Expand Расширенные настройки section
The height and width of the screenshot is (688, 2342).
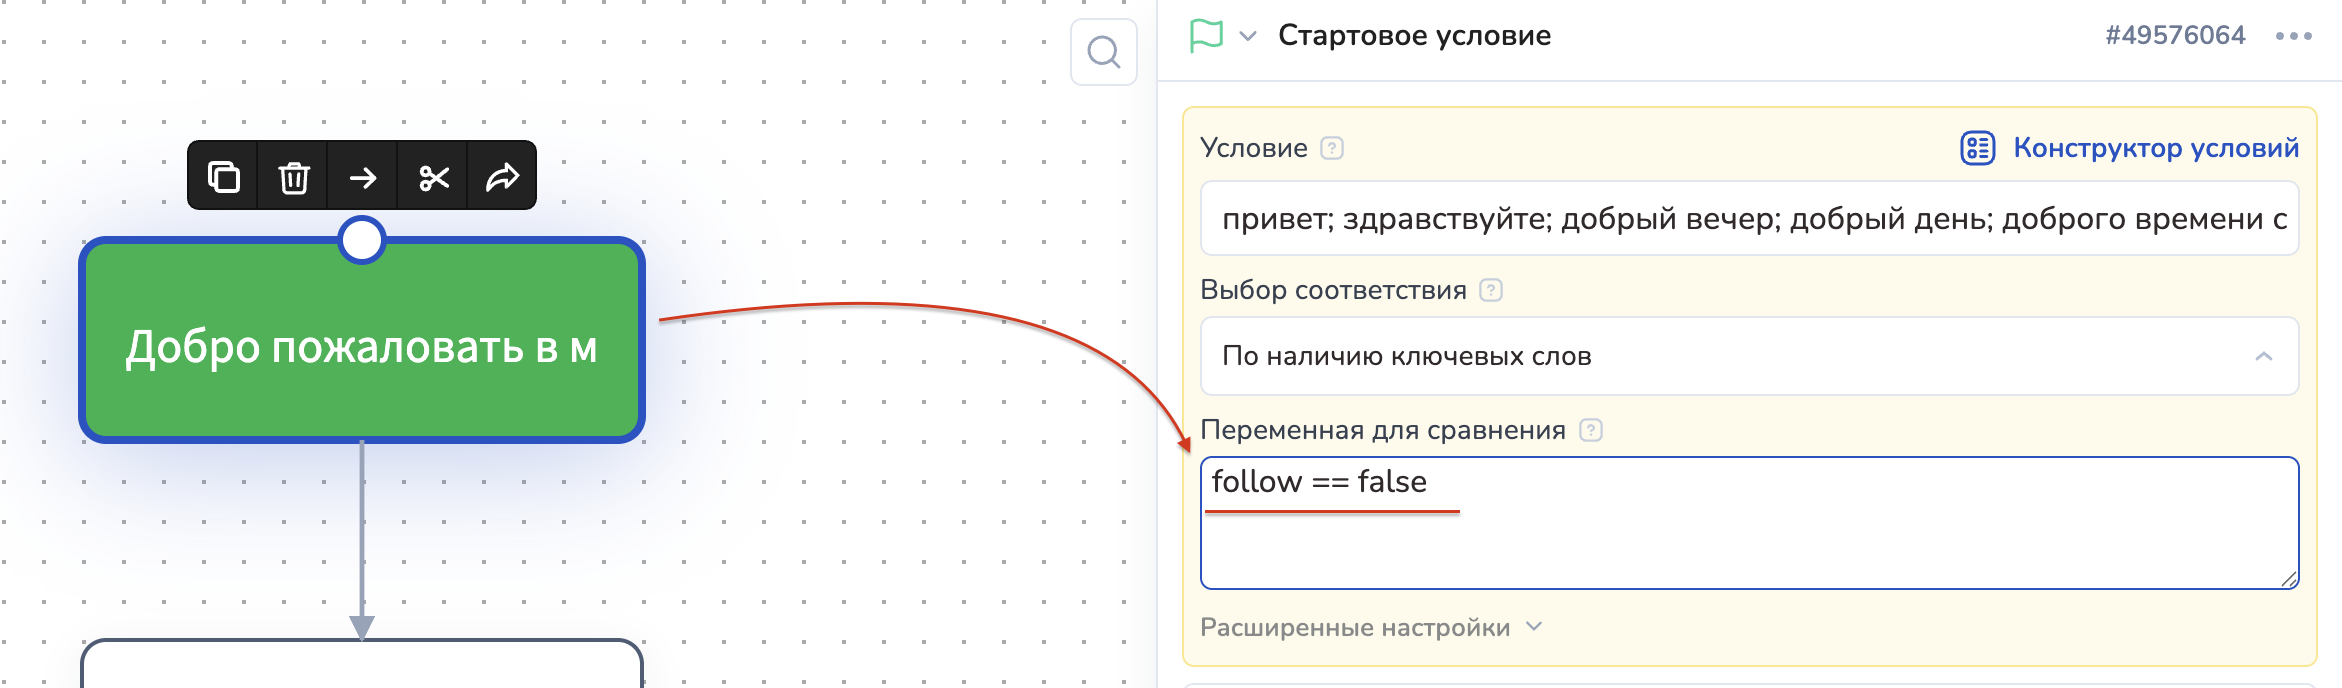pos(1370,627)
